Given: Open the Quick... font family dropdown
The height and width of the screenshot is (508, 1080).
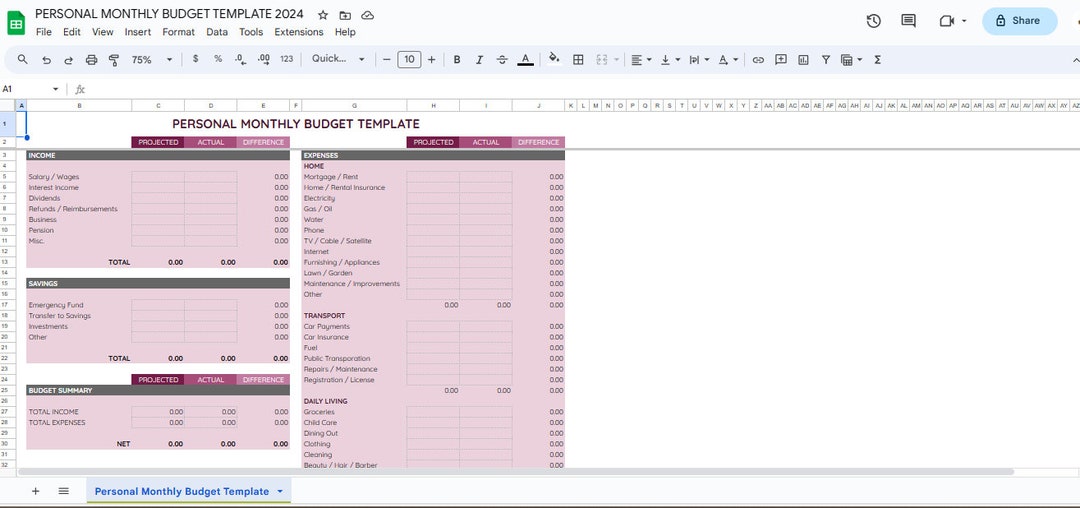Looking at the screenshot, I should click(x=338, y=59).
